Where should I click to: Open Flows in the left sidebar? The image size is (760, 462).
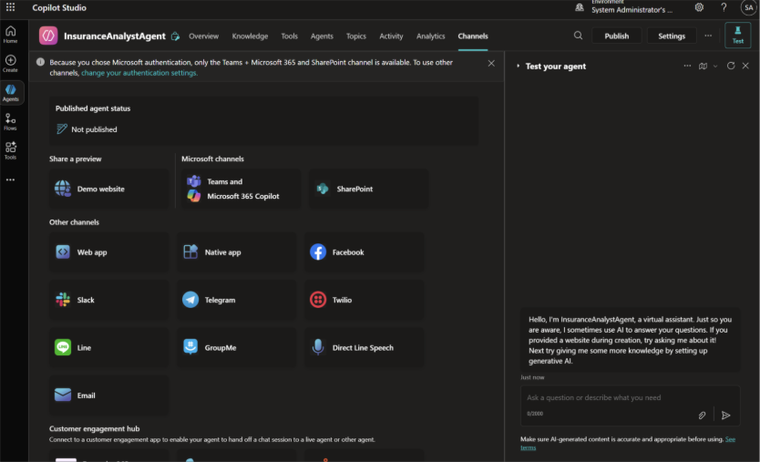tap(10, 122)
